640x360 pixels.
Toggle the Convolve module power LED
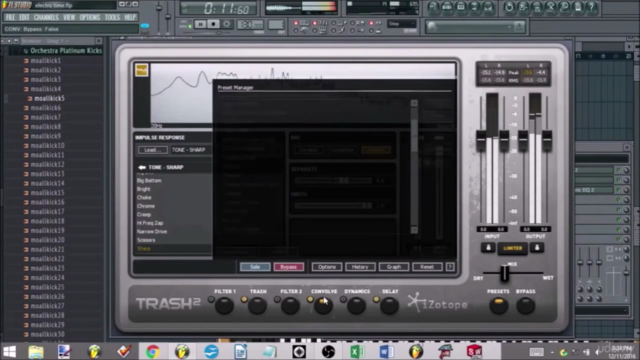(310, 300)
